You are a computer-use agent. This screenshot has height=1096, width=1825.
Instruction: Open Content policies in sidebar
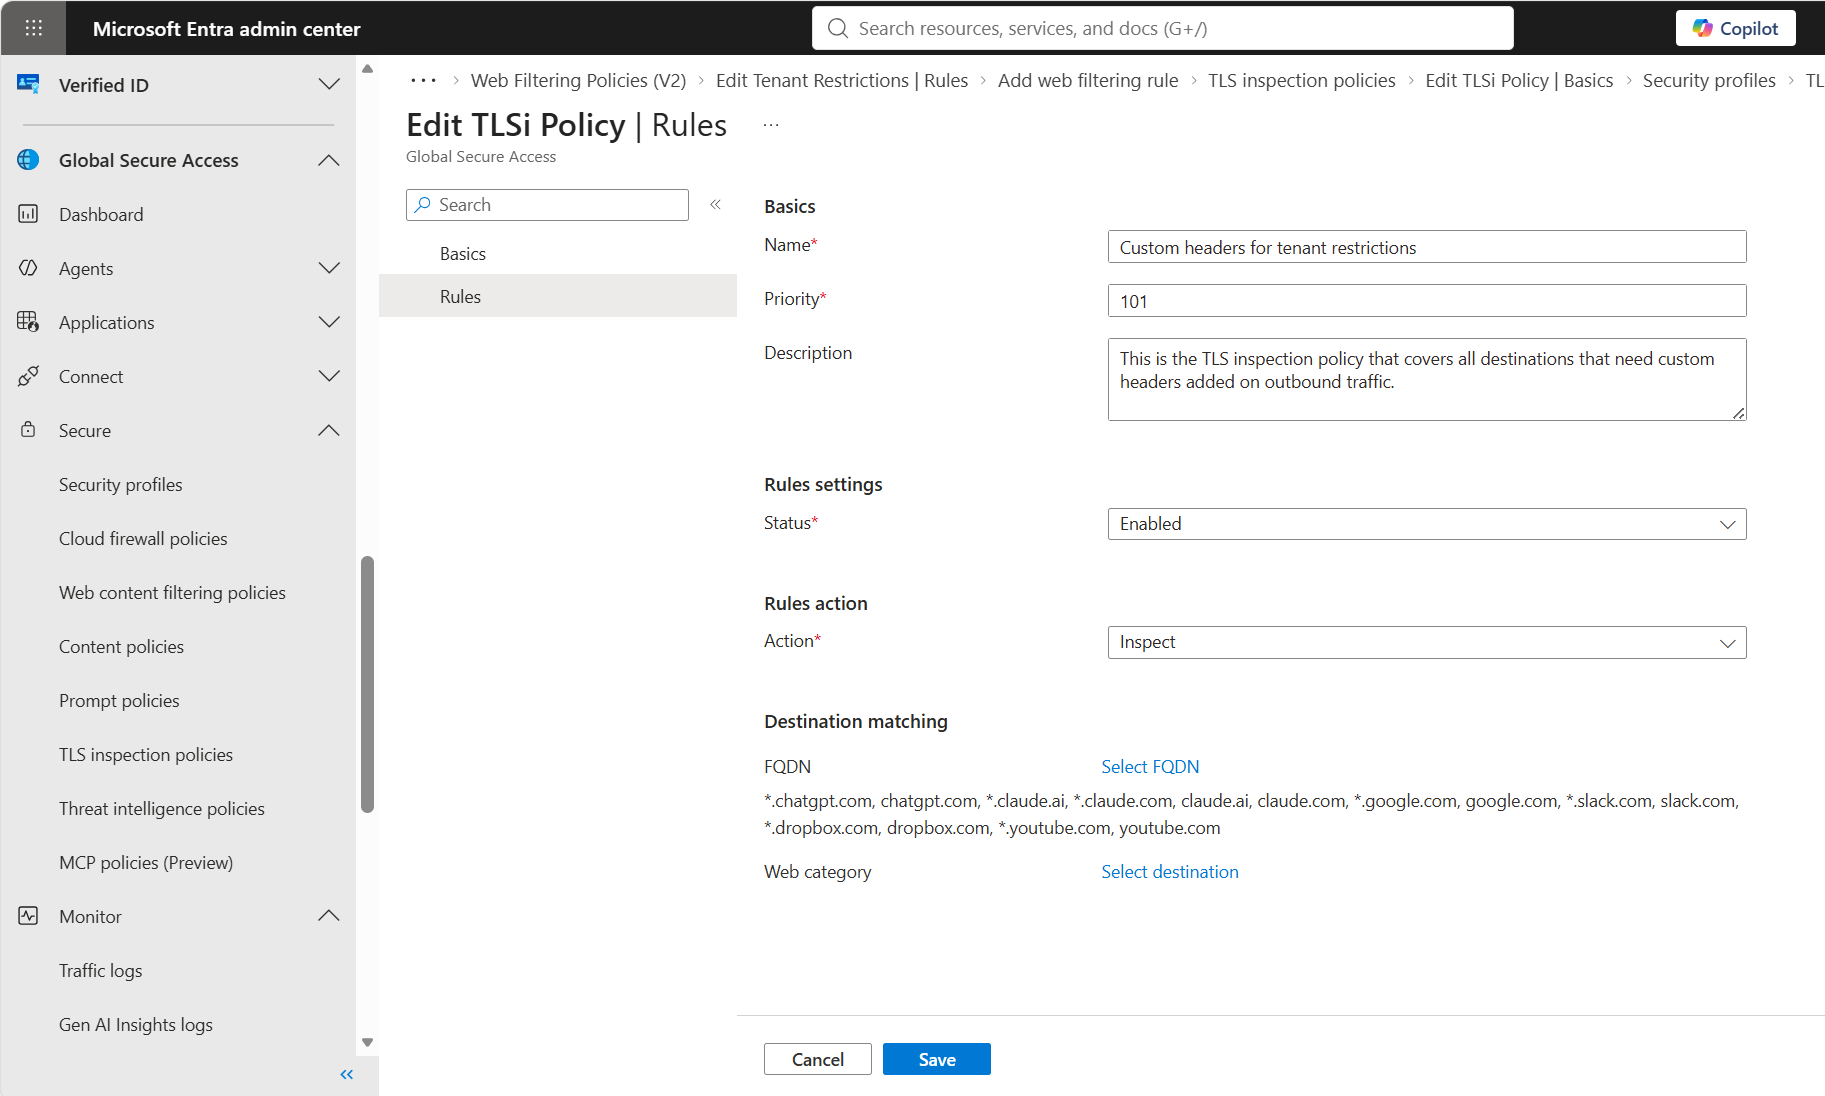121,646
